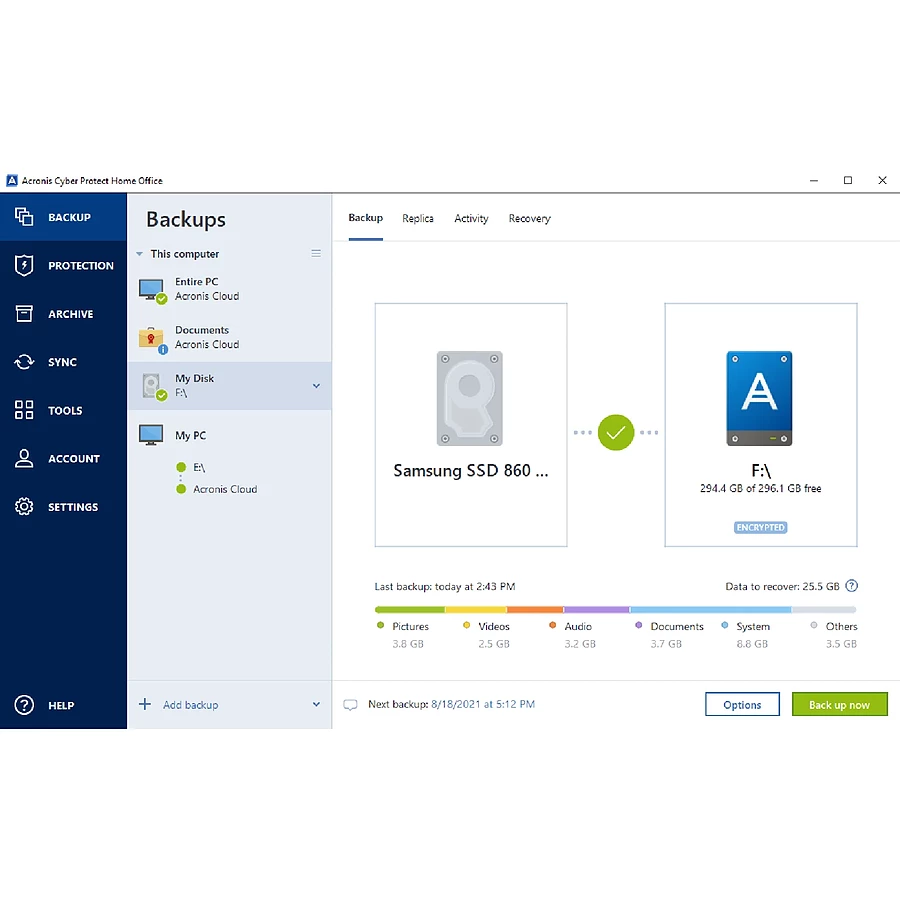Switch to the Backup tab
This screenshot has height=900, width=900.
click(x=366, y=218)
